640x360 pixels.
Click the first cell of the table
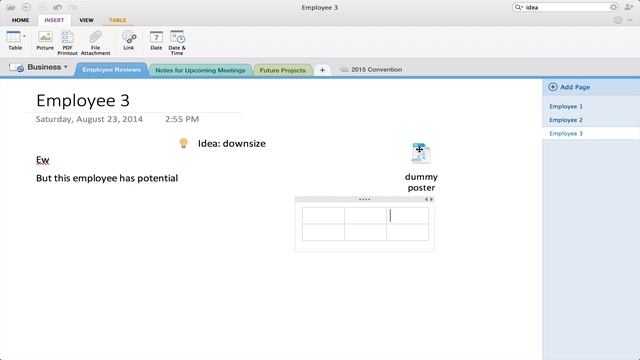[323, 216]
